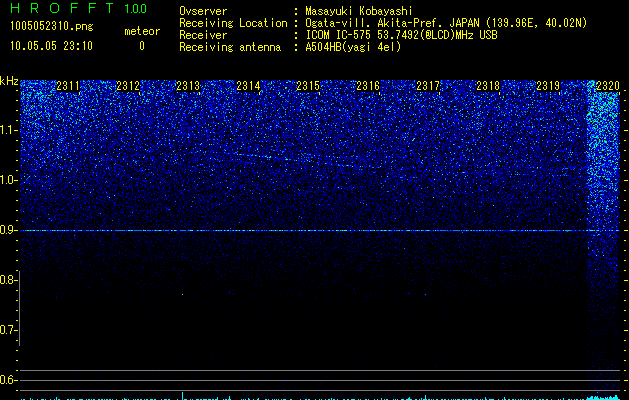Image resolution: width=629 pixels, height=400 pixels.
Task: Click the 2317 time marker
Action: coord(428,85)
